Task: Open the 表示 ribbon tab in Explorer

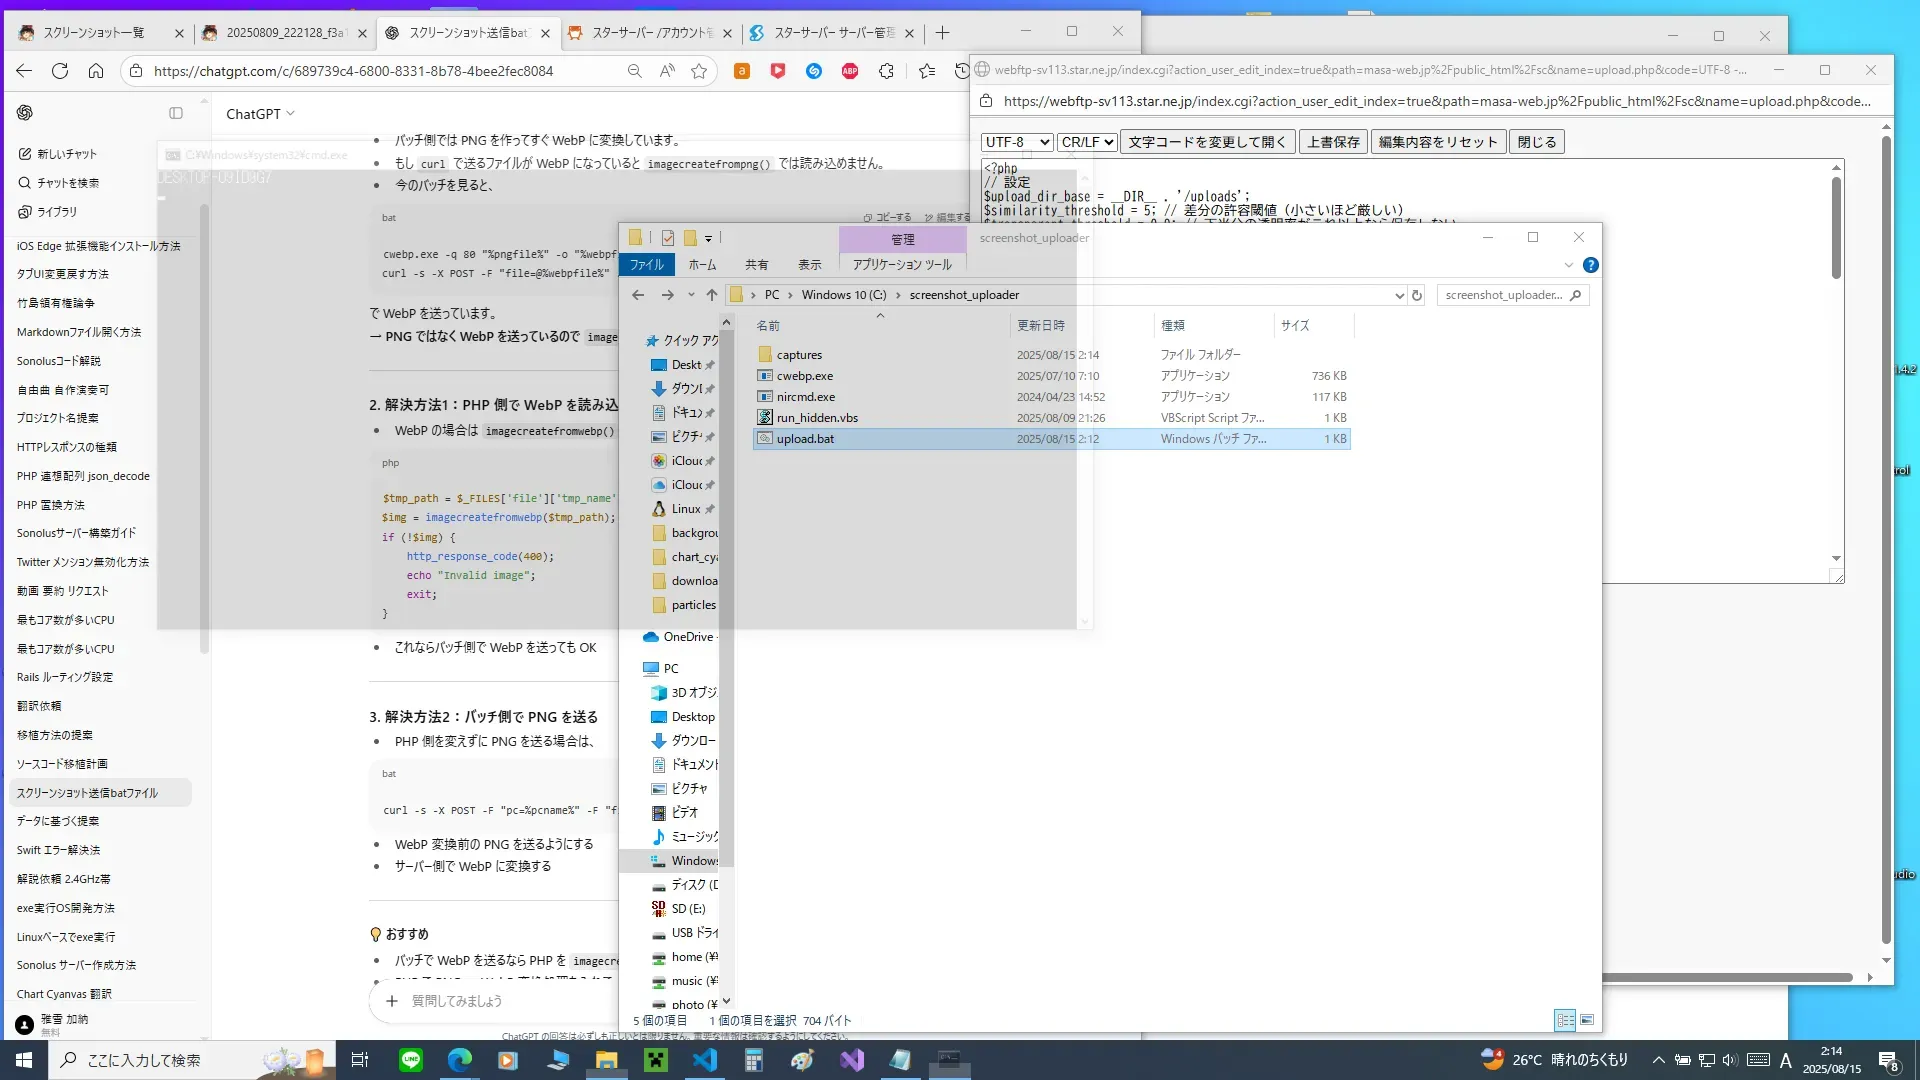Action: tap(809, 265)
